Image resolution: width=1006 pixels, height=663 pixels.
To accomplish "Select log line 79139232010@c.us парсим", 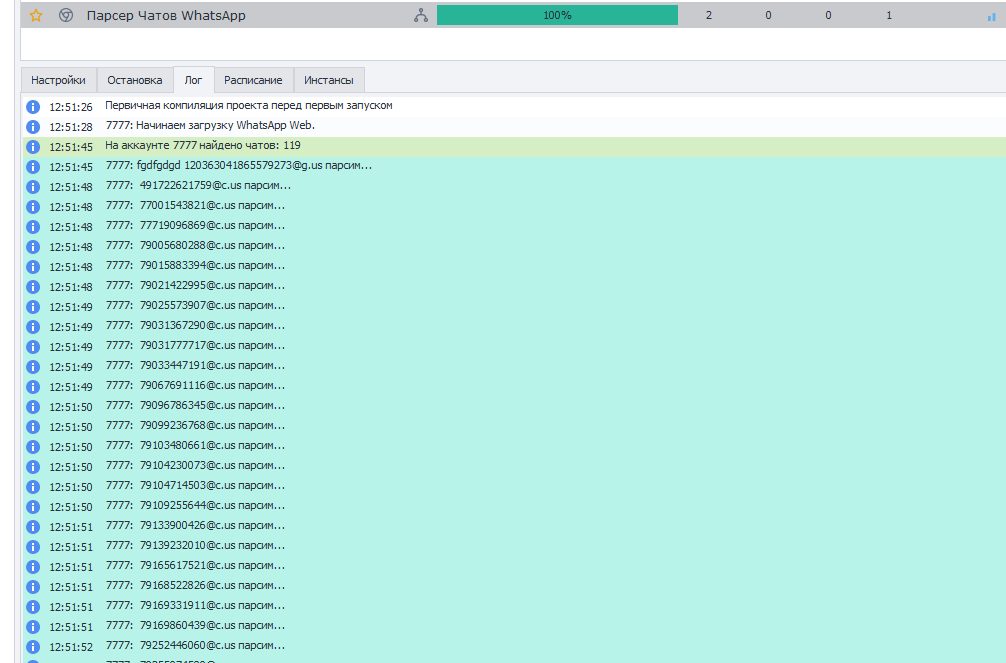I will click(513, 546).
